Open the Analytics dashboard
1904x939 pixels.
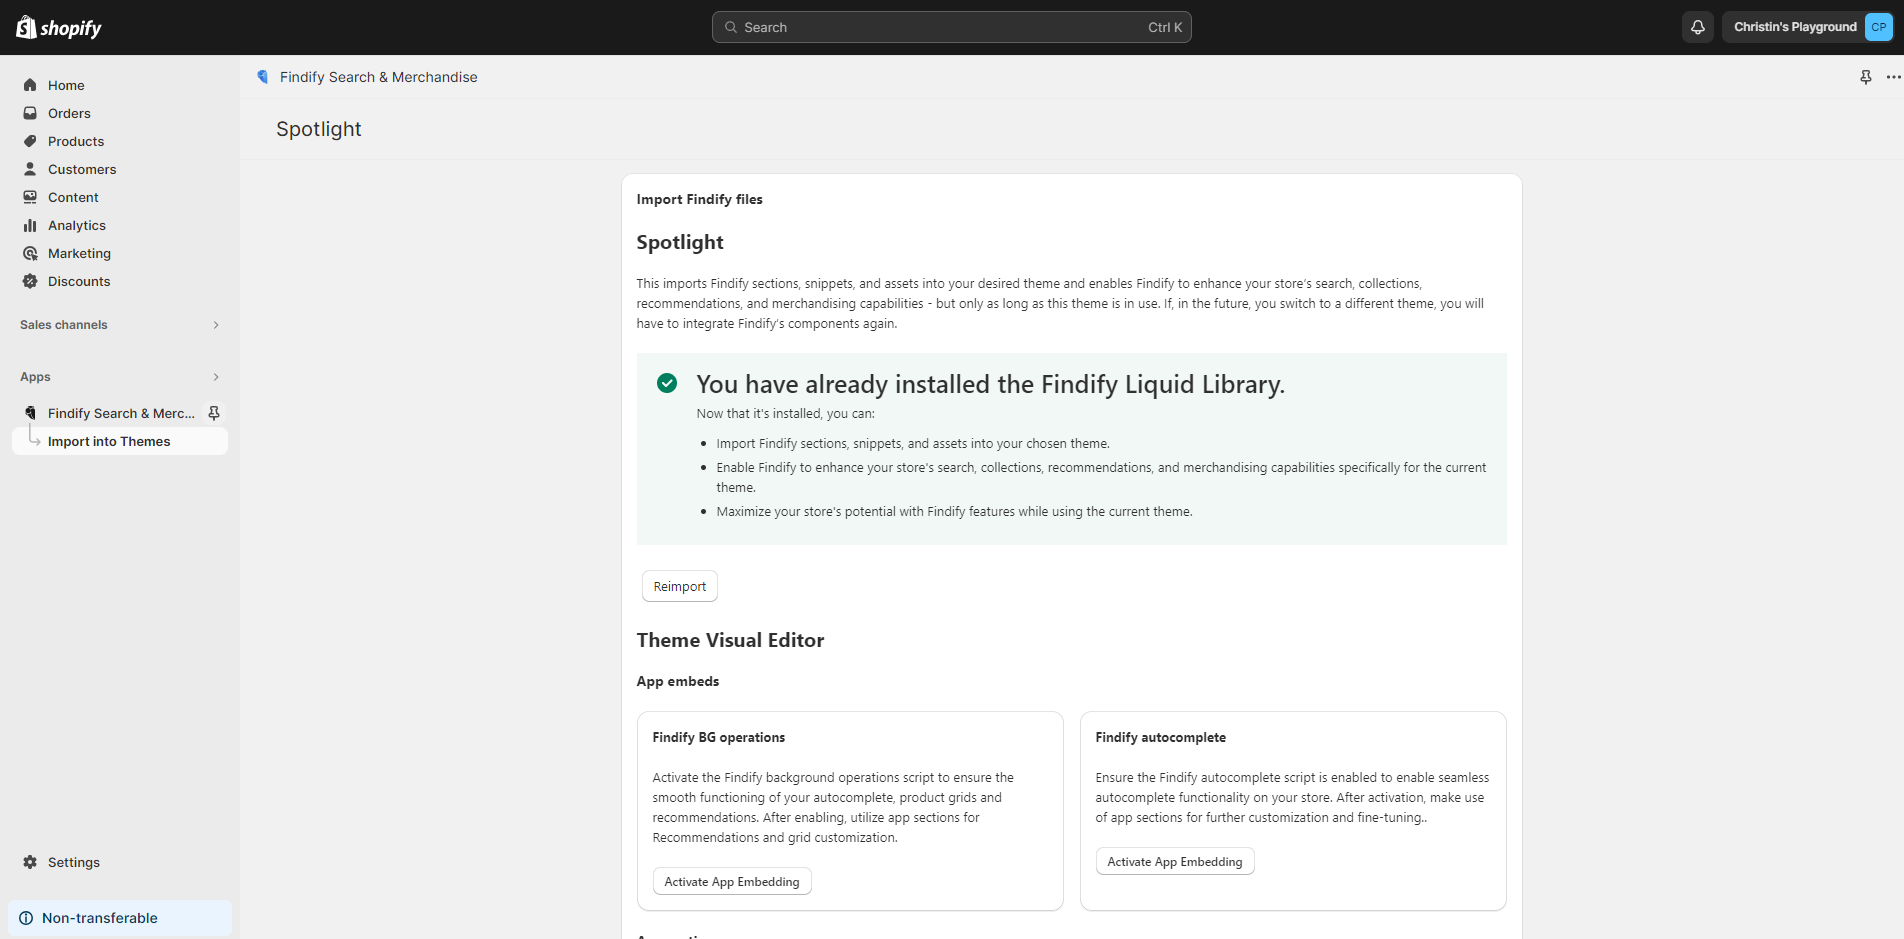point(76,225)
